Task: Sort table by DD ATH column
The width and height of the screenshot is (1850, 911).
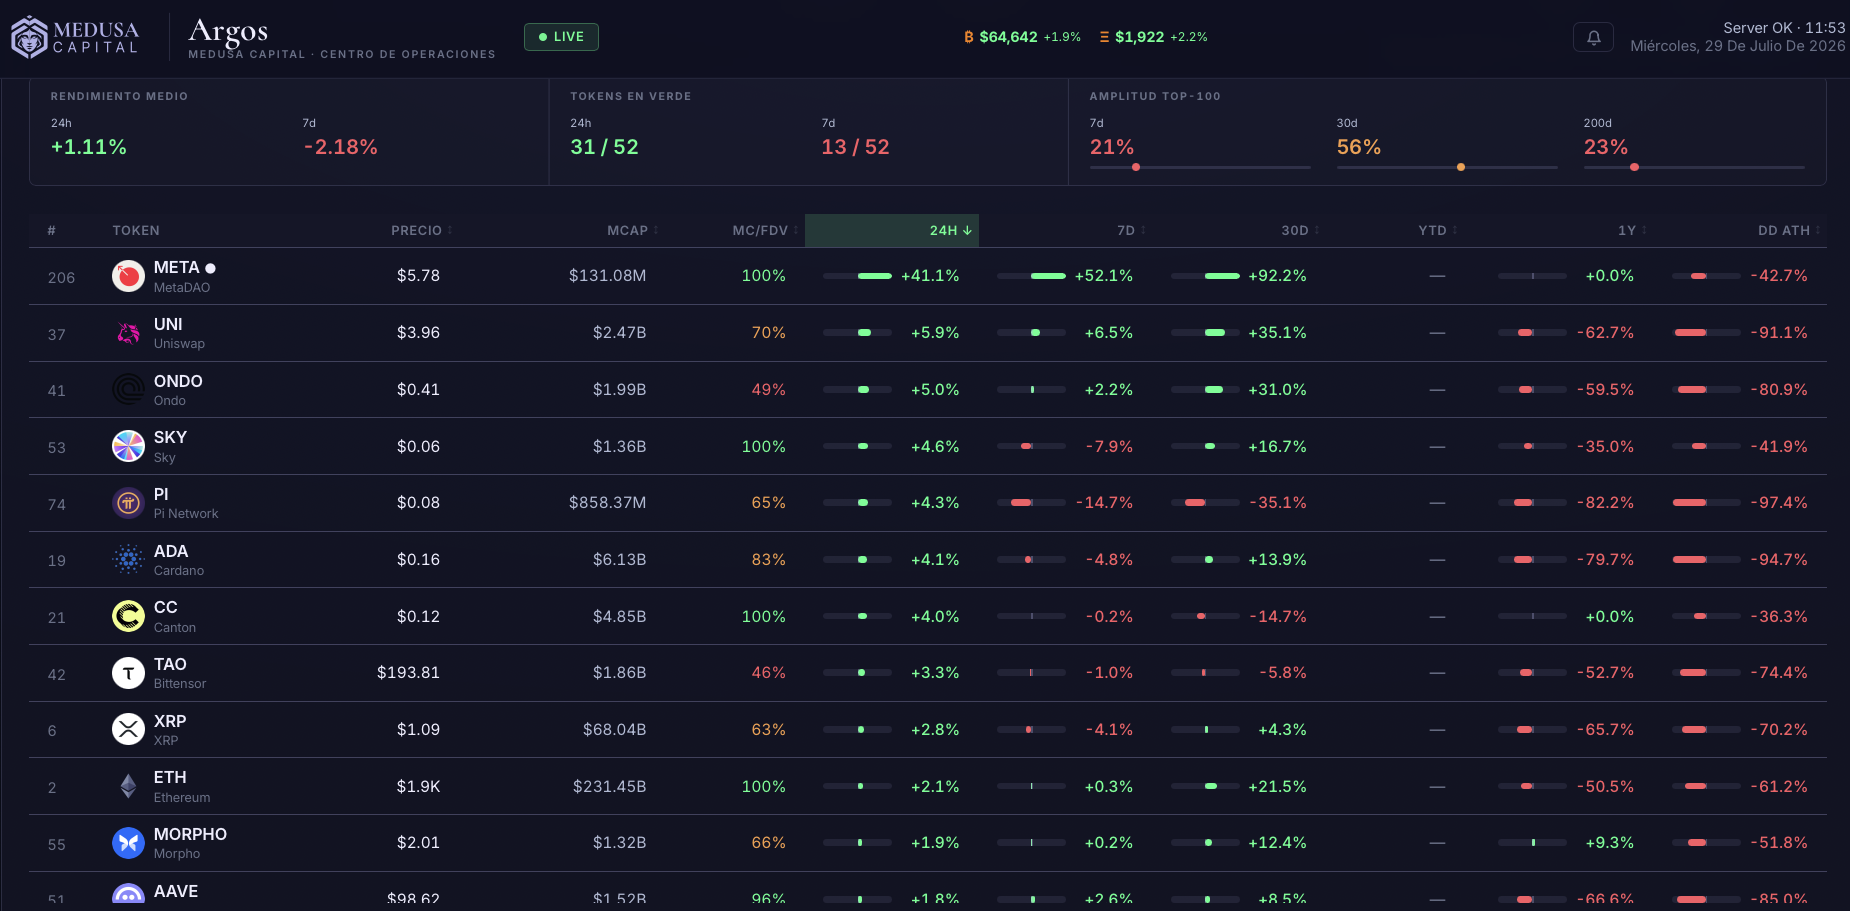Action: tap(1788, 230)
